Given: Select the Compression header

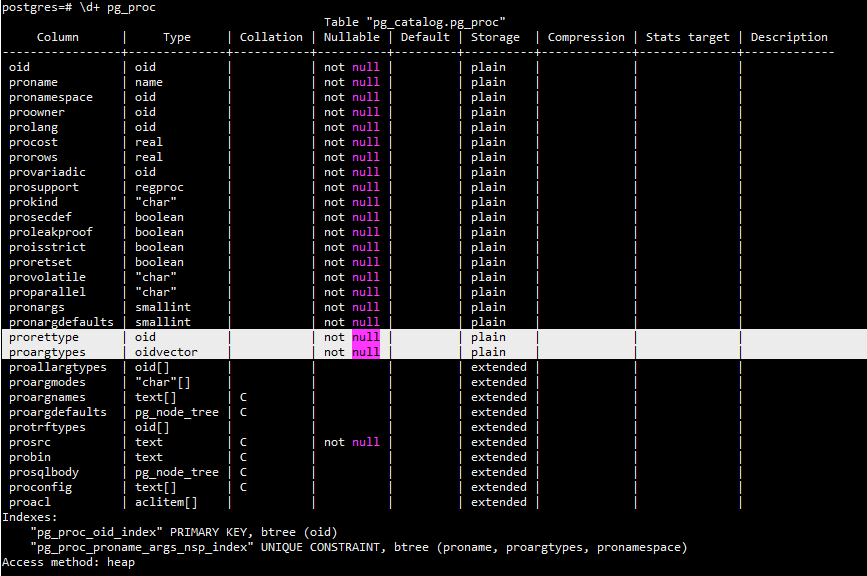Looking at the screenshot, I should 586,37.
